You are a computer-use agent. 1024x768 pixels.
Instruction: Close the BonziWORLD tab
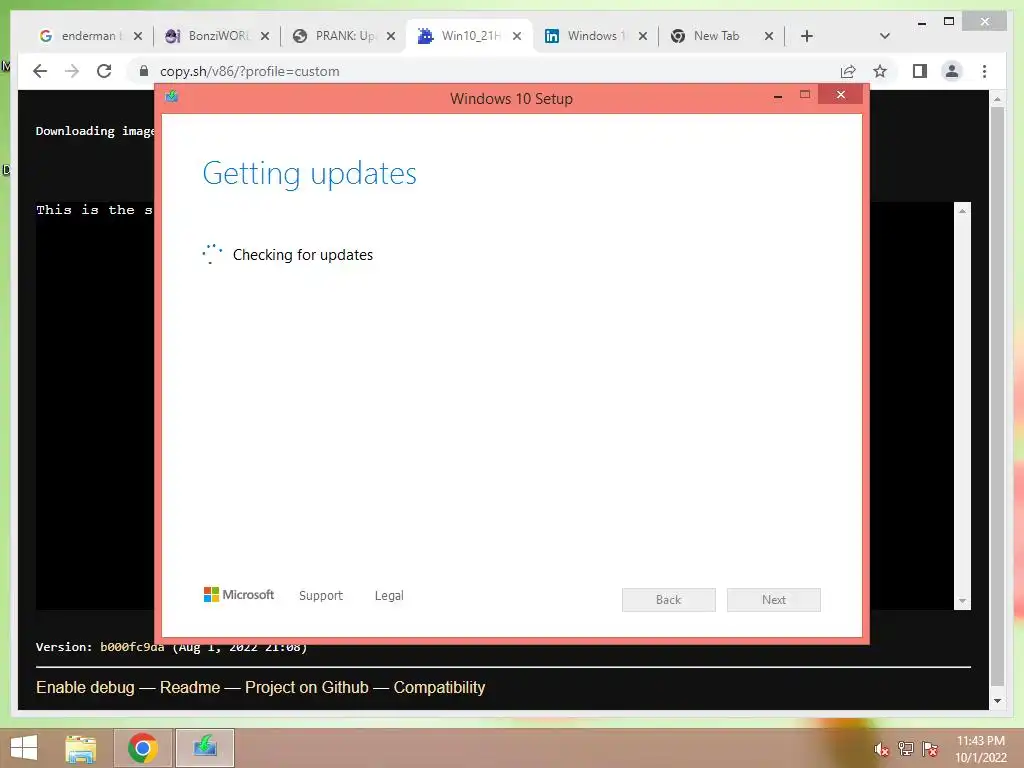(264, 36)
